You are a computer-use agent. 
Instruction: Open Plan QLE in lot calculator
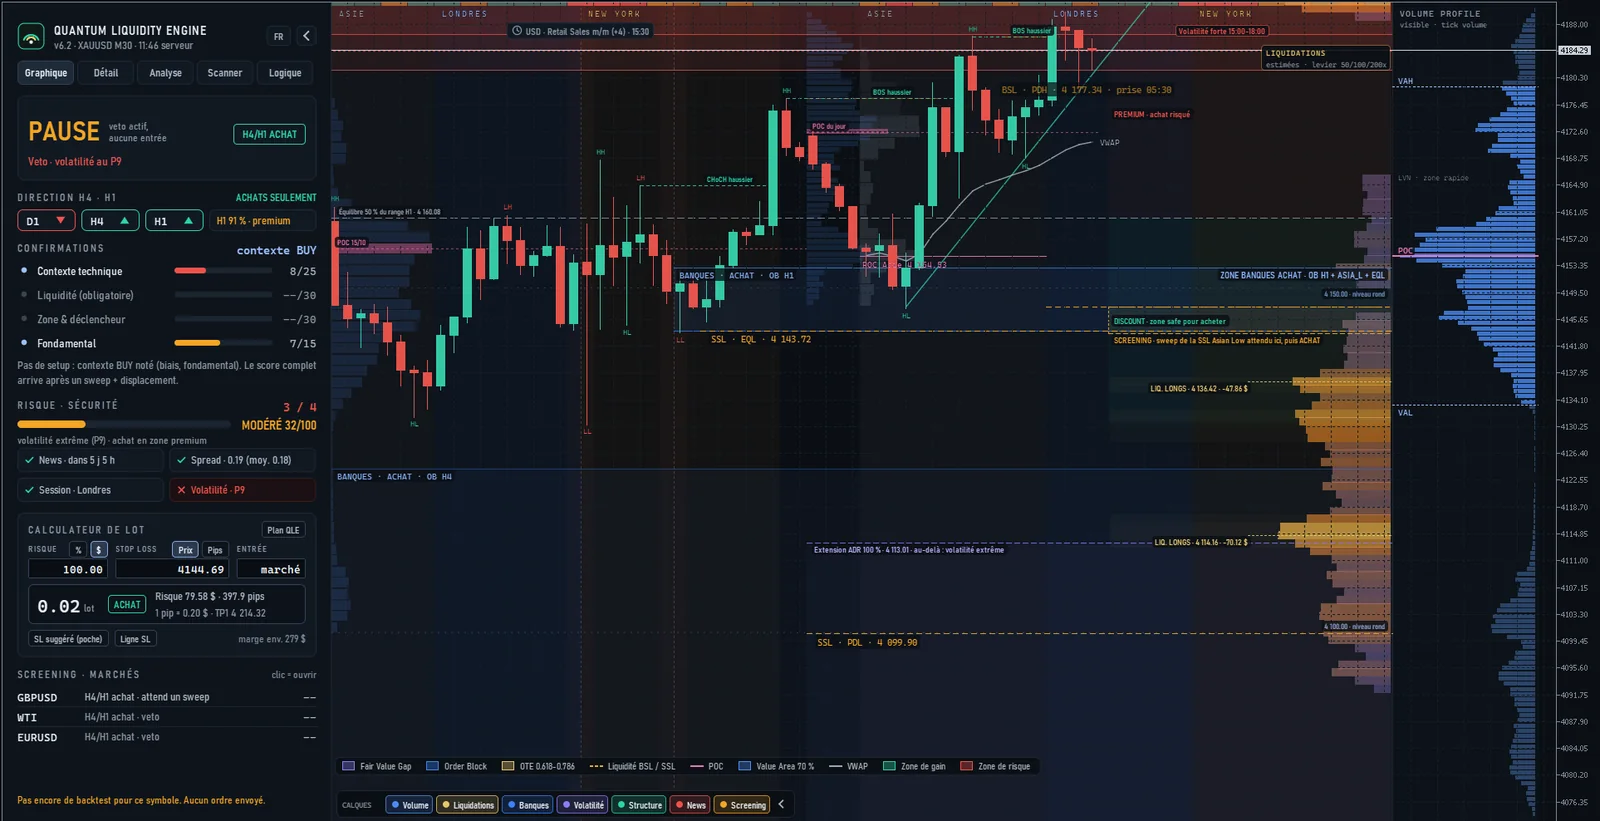pos(284,530)
